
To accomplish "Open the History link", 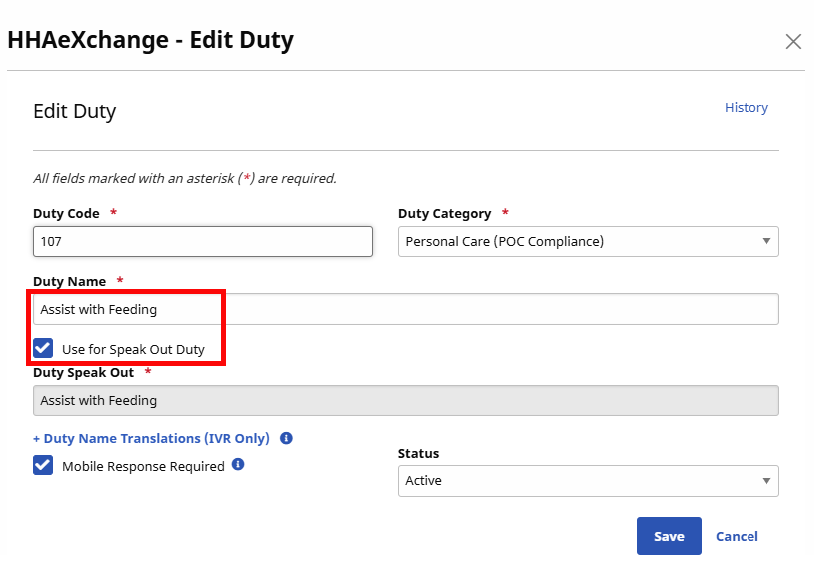I will [x=746, y=108].
